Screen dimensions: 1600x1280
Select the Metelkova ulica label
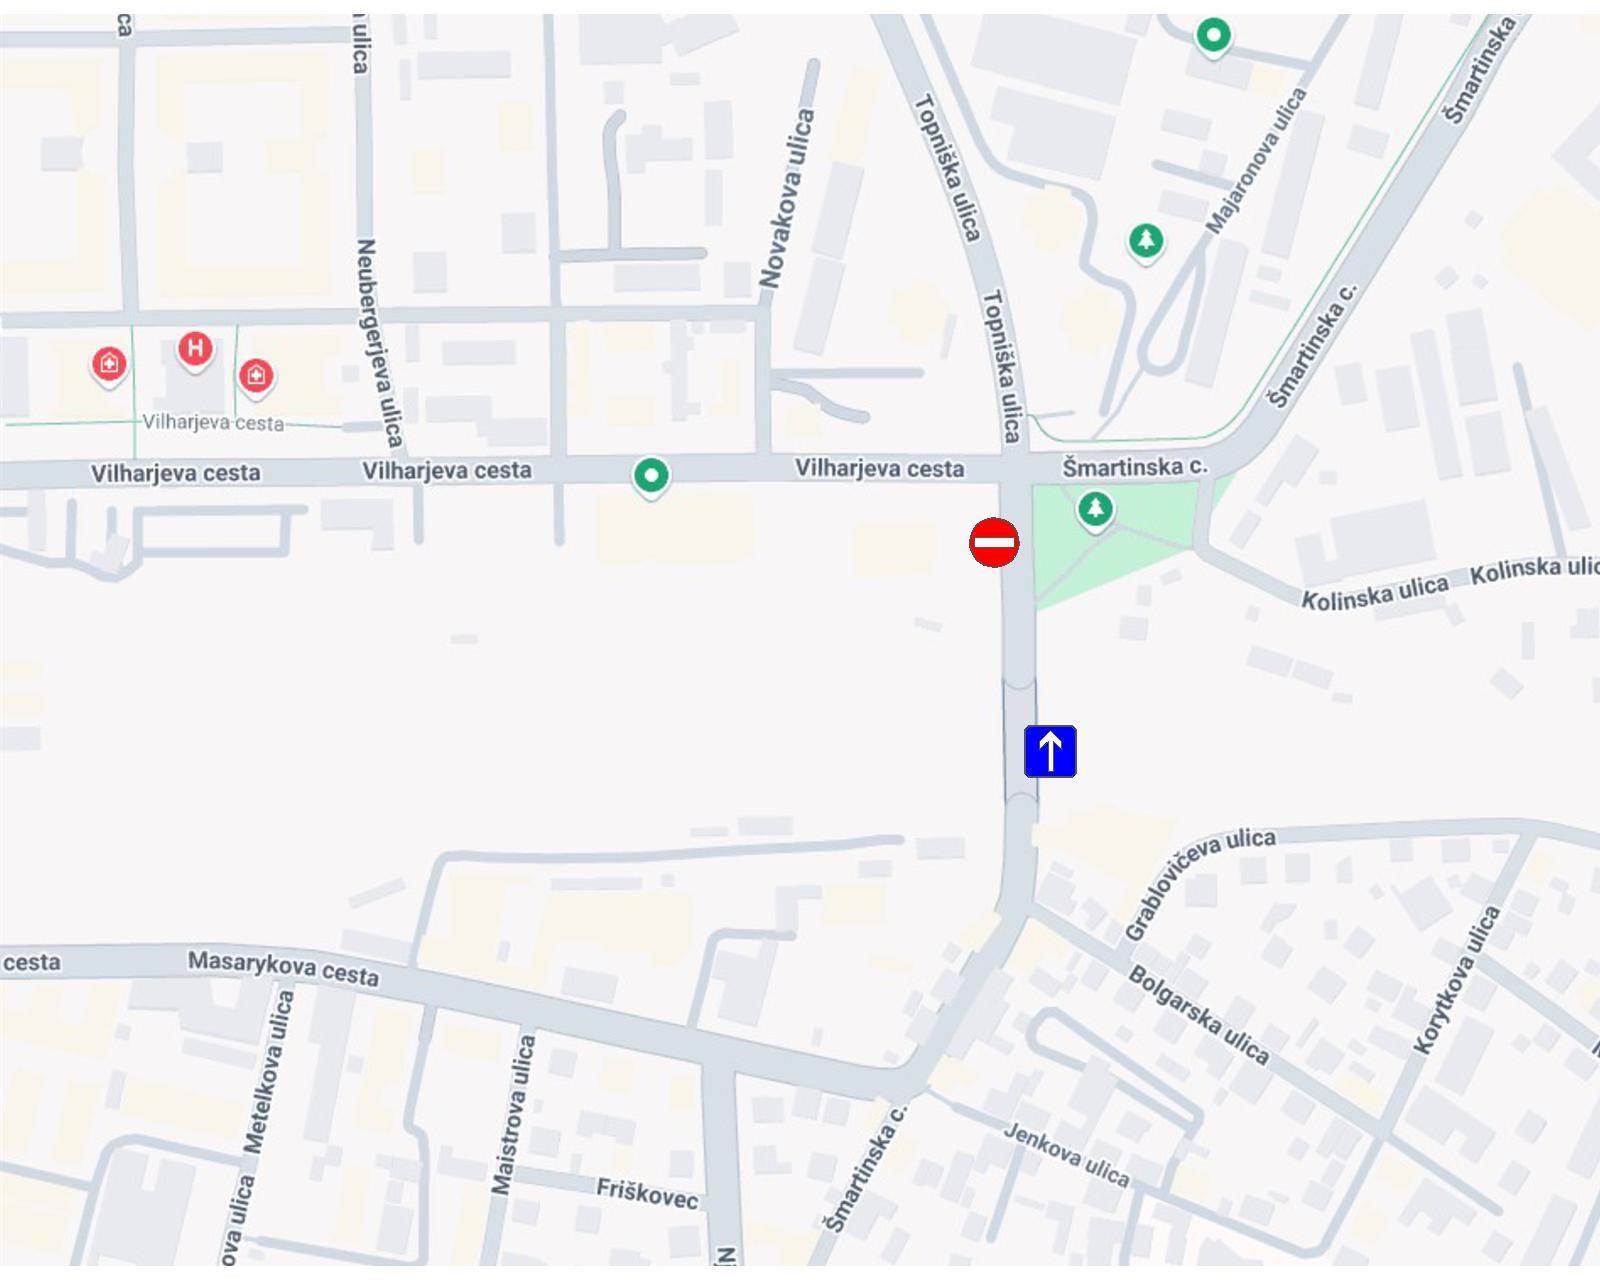(x=270, y=1071)
